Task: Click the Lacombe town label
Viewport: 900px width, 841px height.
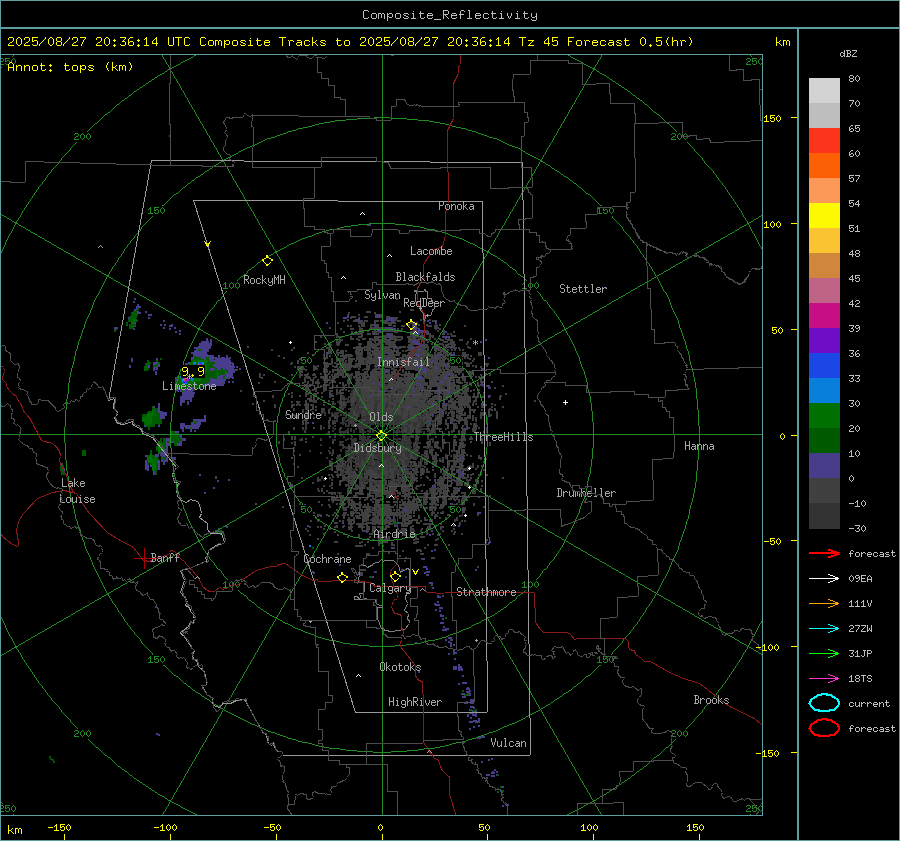Action: pos(431,251)
